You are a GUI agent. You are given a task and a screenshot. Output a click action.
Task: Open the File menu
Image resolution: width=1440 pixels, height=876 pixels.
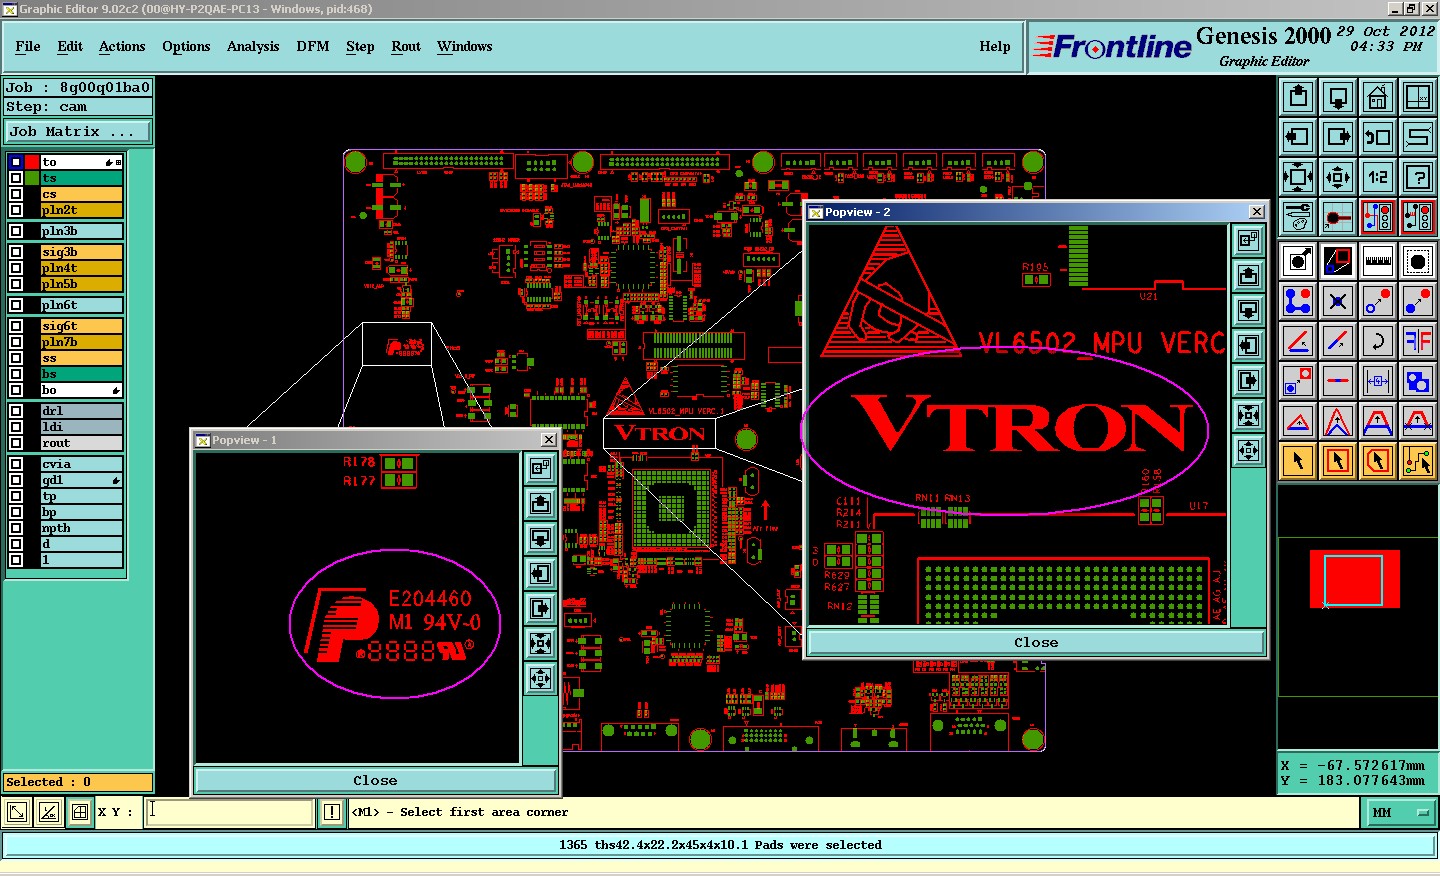tap(28, 46)
